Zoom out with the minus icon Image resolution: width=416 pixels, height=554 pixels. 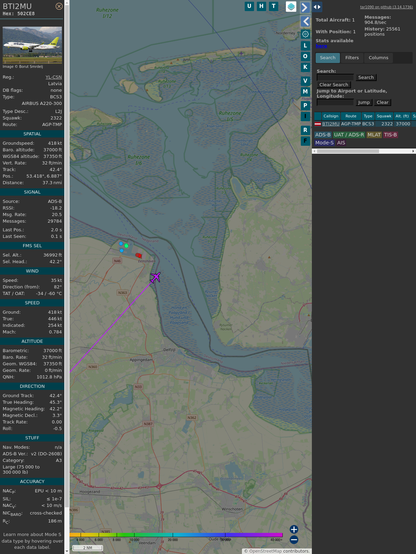294,540
